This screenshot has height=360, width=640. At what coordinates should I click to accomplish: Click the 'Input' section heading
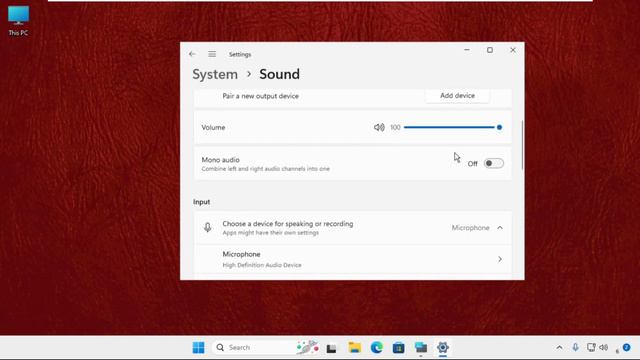[x=202, y=202]
